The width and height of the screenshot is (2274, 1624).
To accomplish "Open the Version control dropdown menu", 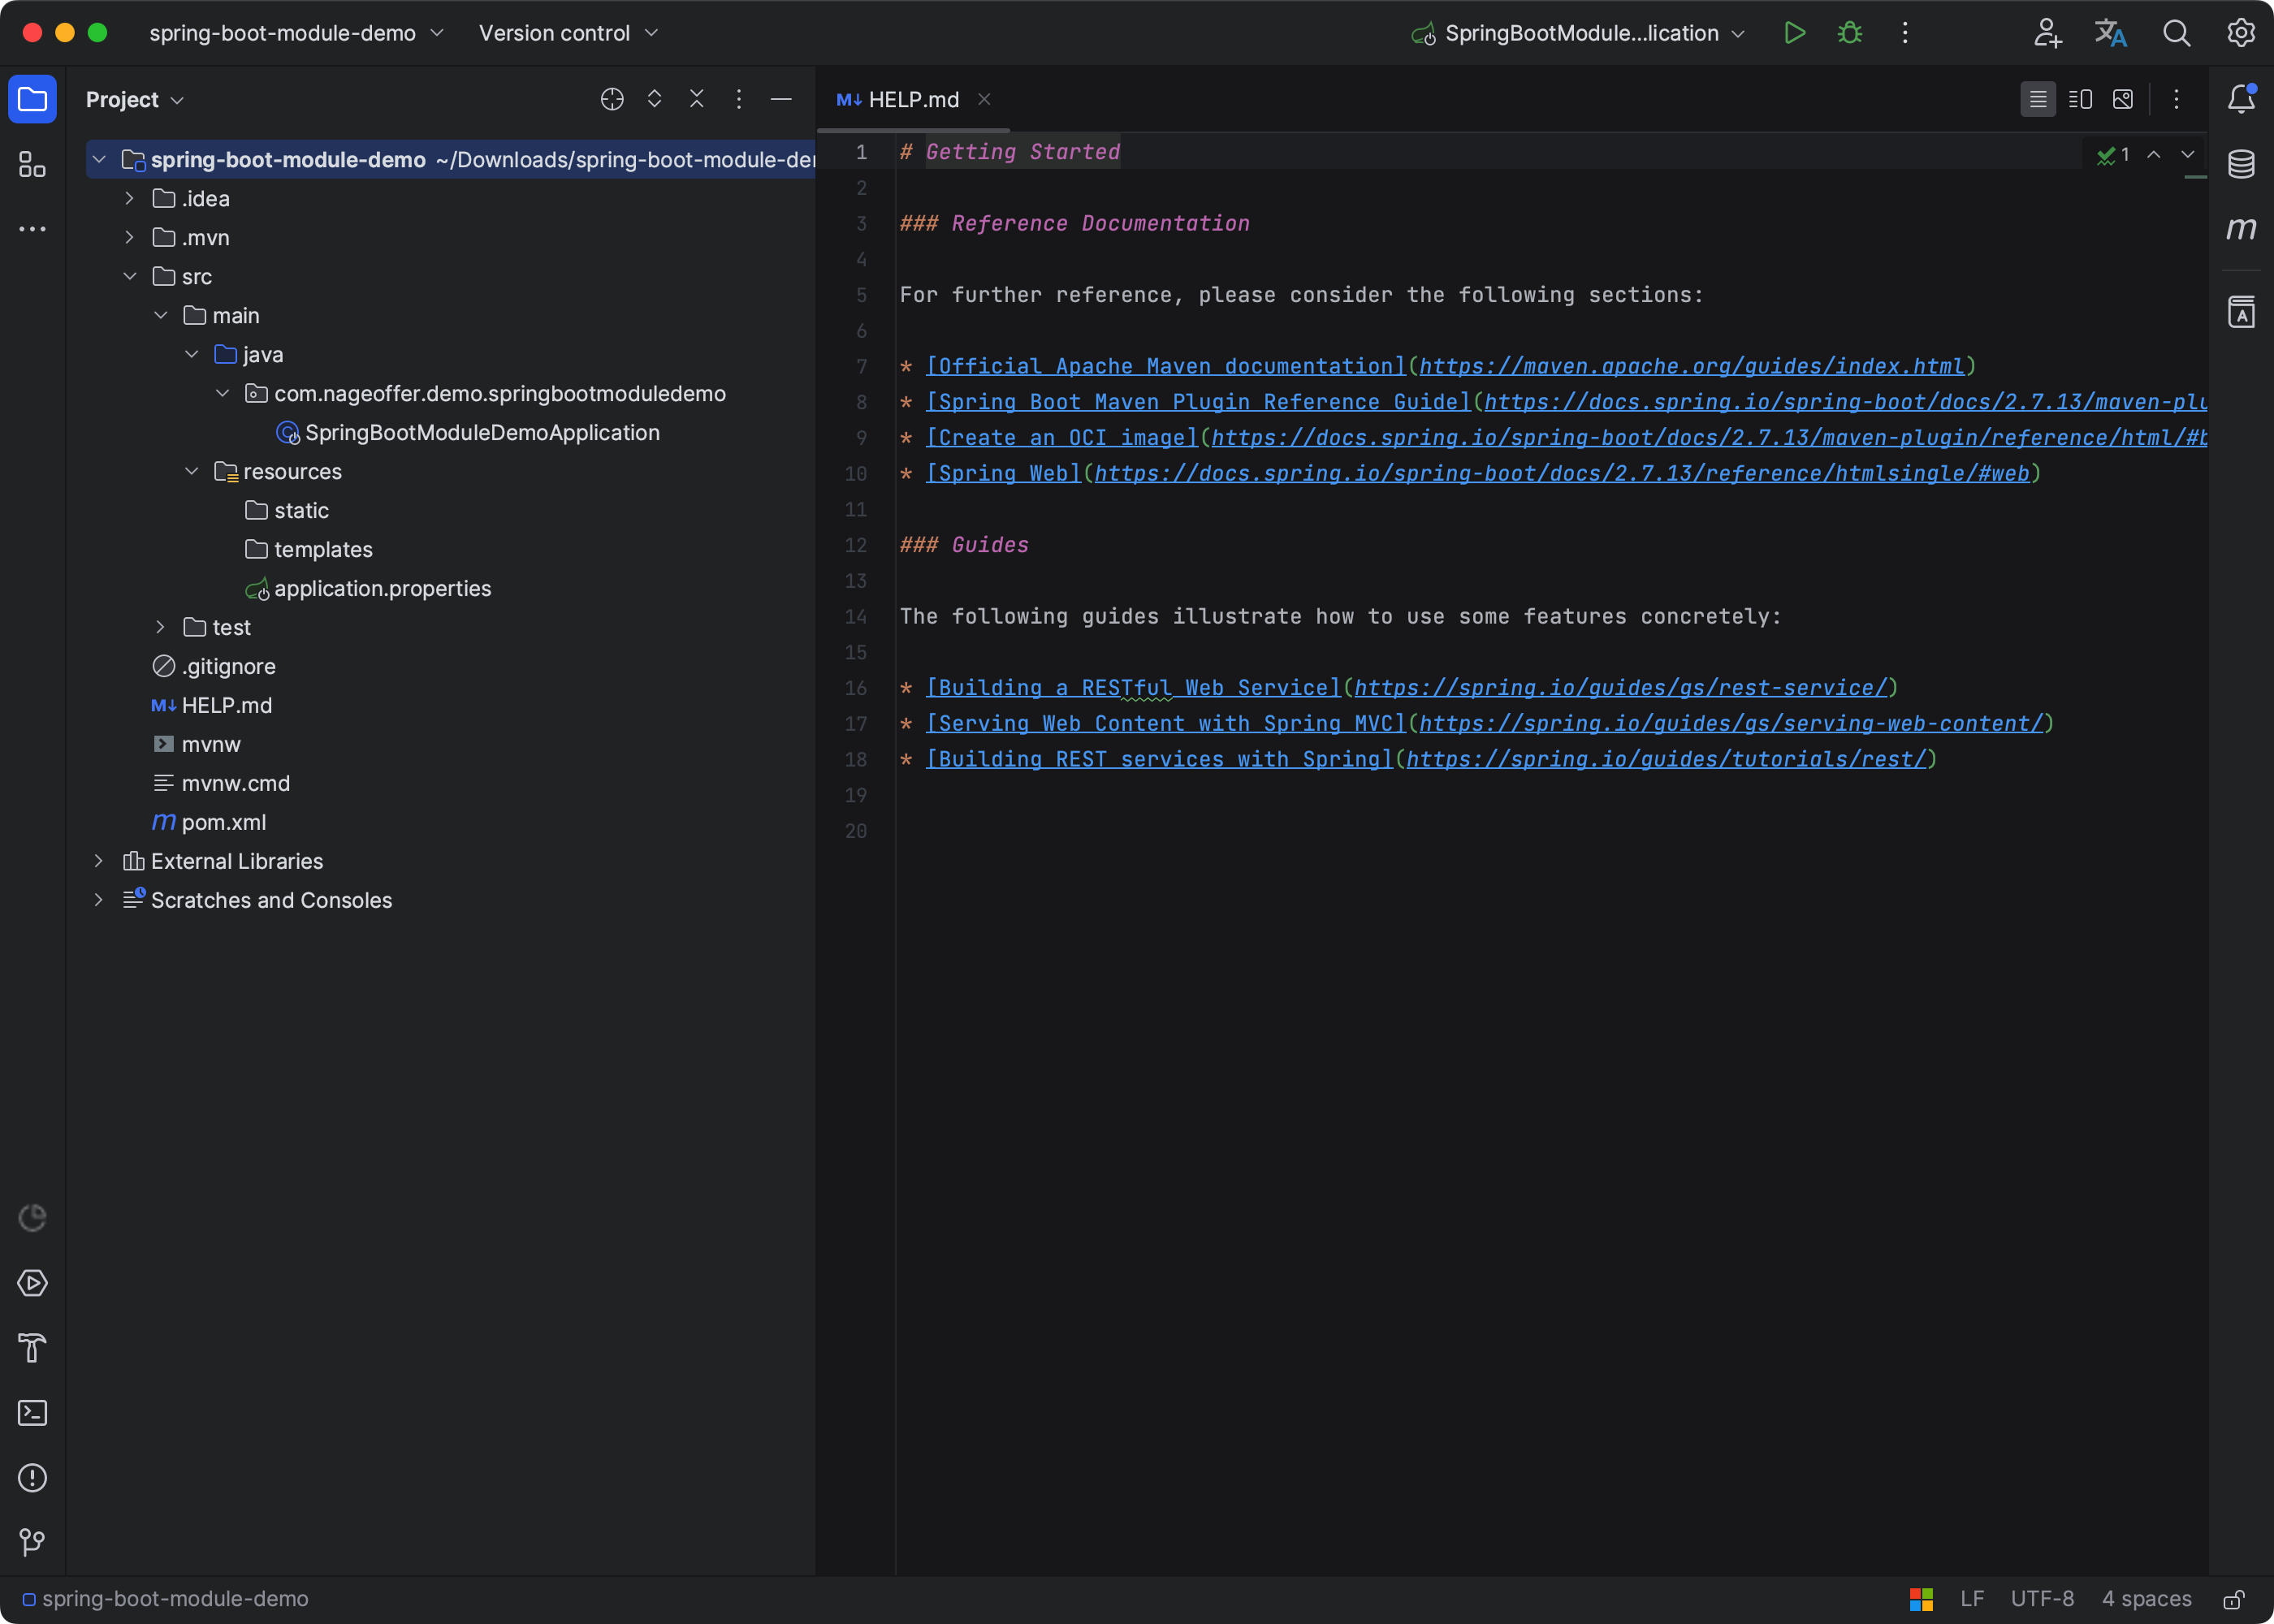I will (568, 33).
